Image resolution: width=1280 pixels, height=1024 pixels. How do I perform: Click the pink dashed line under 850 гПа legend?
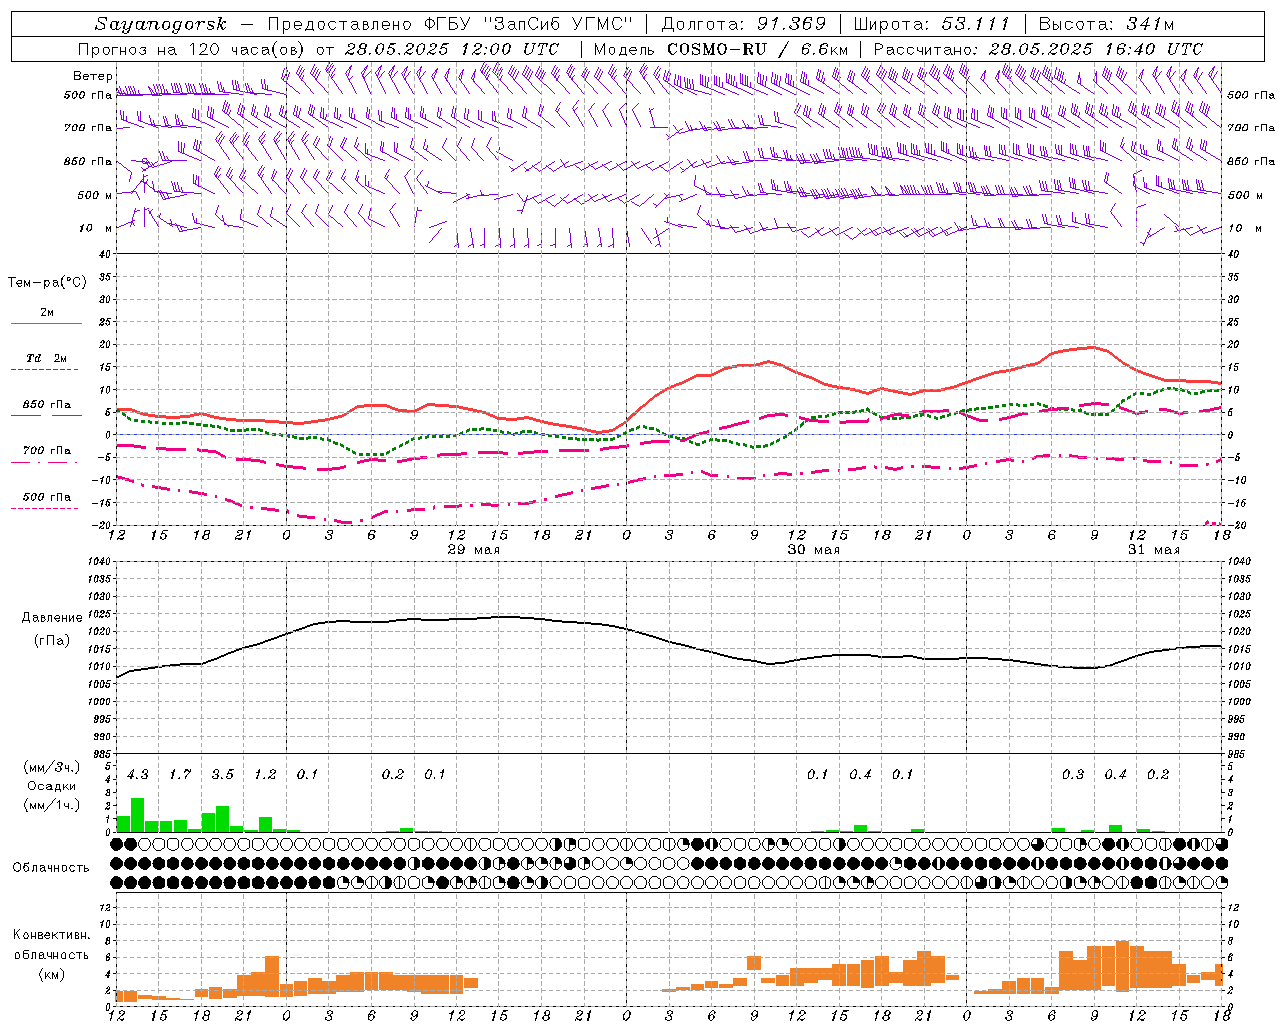pos(44,416)
